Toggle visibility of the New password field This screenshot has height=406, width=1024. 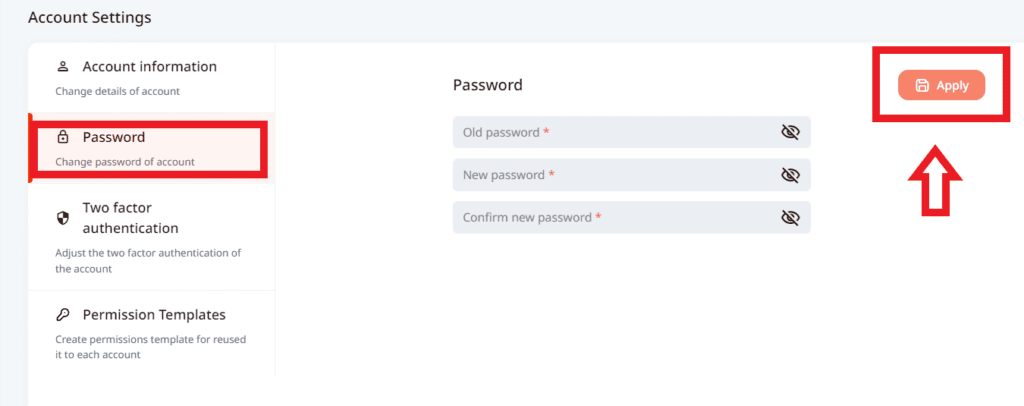point(790,175)
